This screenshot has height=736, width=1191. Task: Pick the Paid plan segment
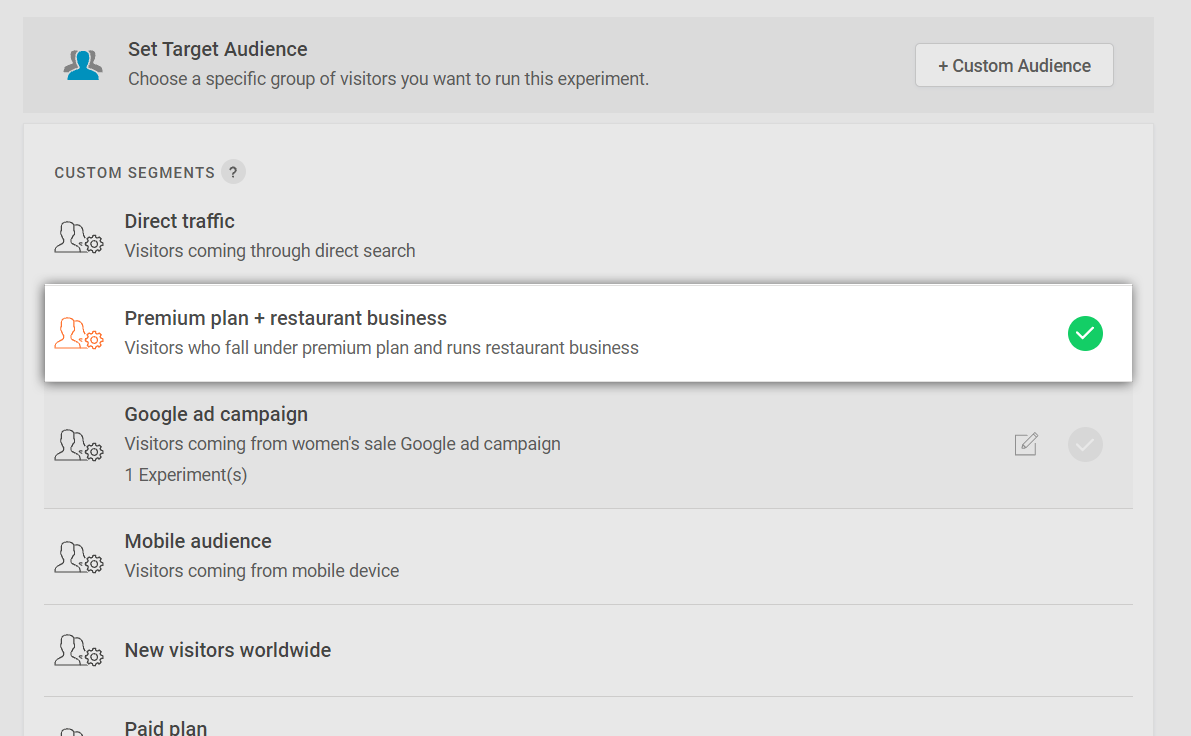(166, 727)
